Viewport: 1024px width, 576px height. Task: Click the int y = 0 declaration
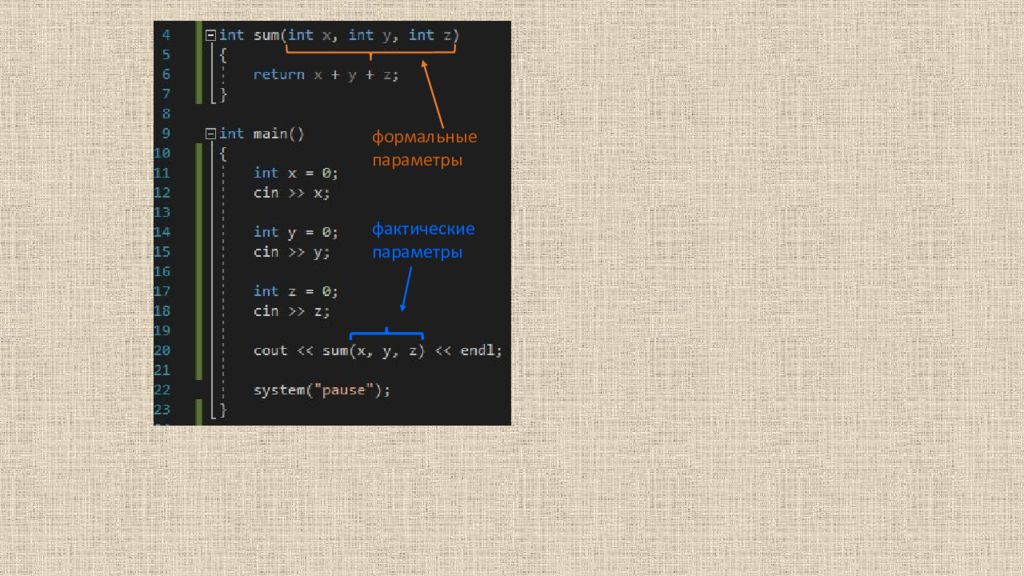[x=296, y=232]
